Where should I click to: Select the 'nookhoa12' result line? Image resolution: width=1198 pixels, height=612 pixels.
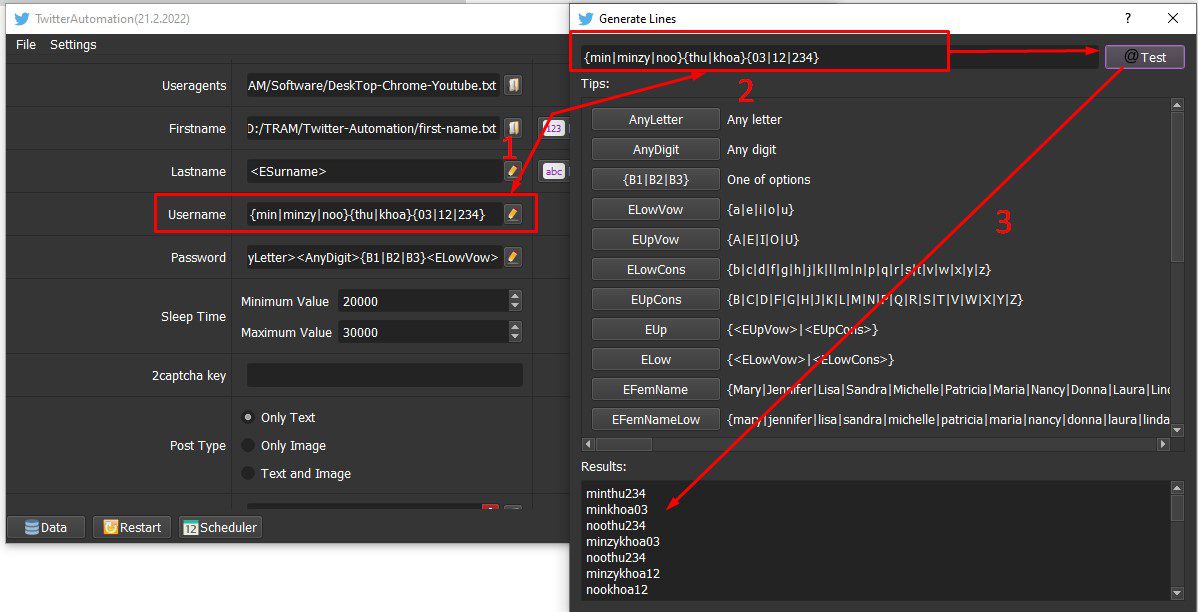tap(617, 590)
